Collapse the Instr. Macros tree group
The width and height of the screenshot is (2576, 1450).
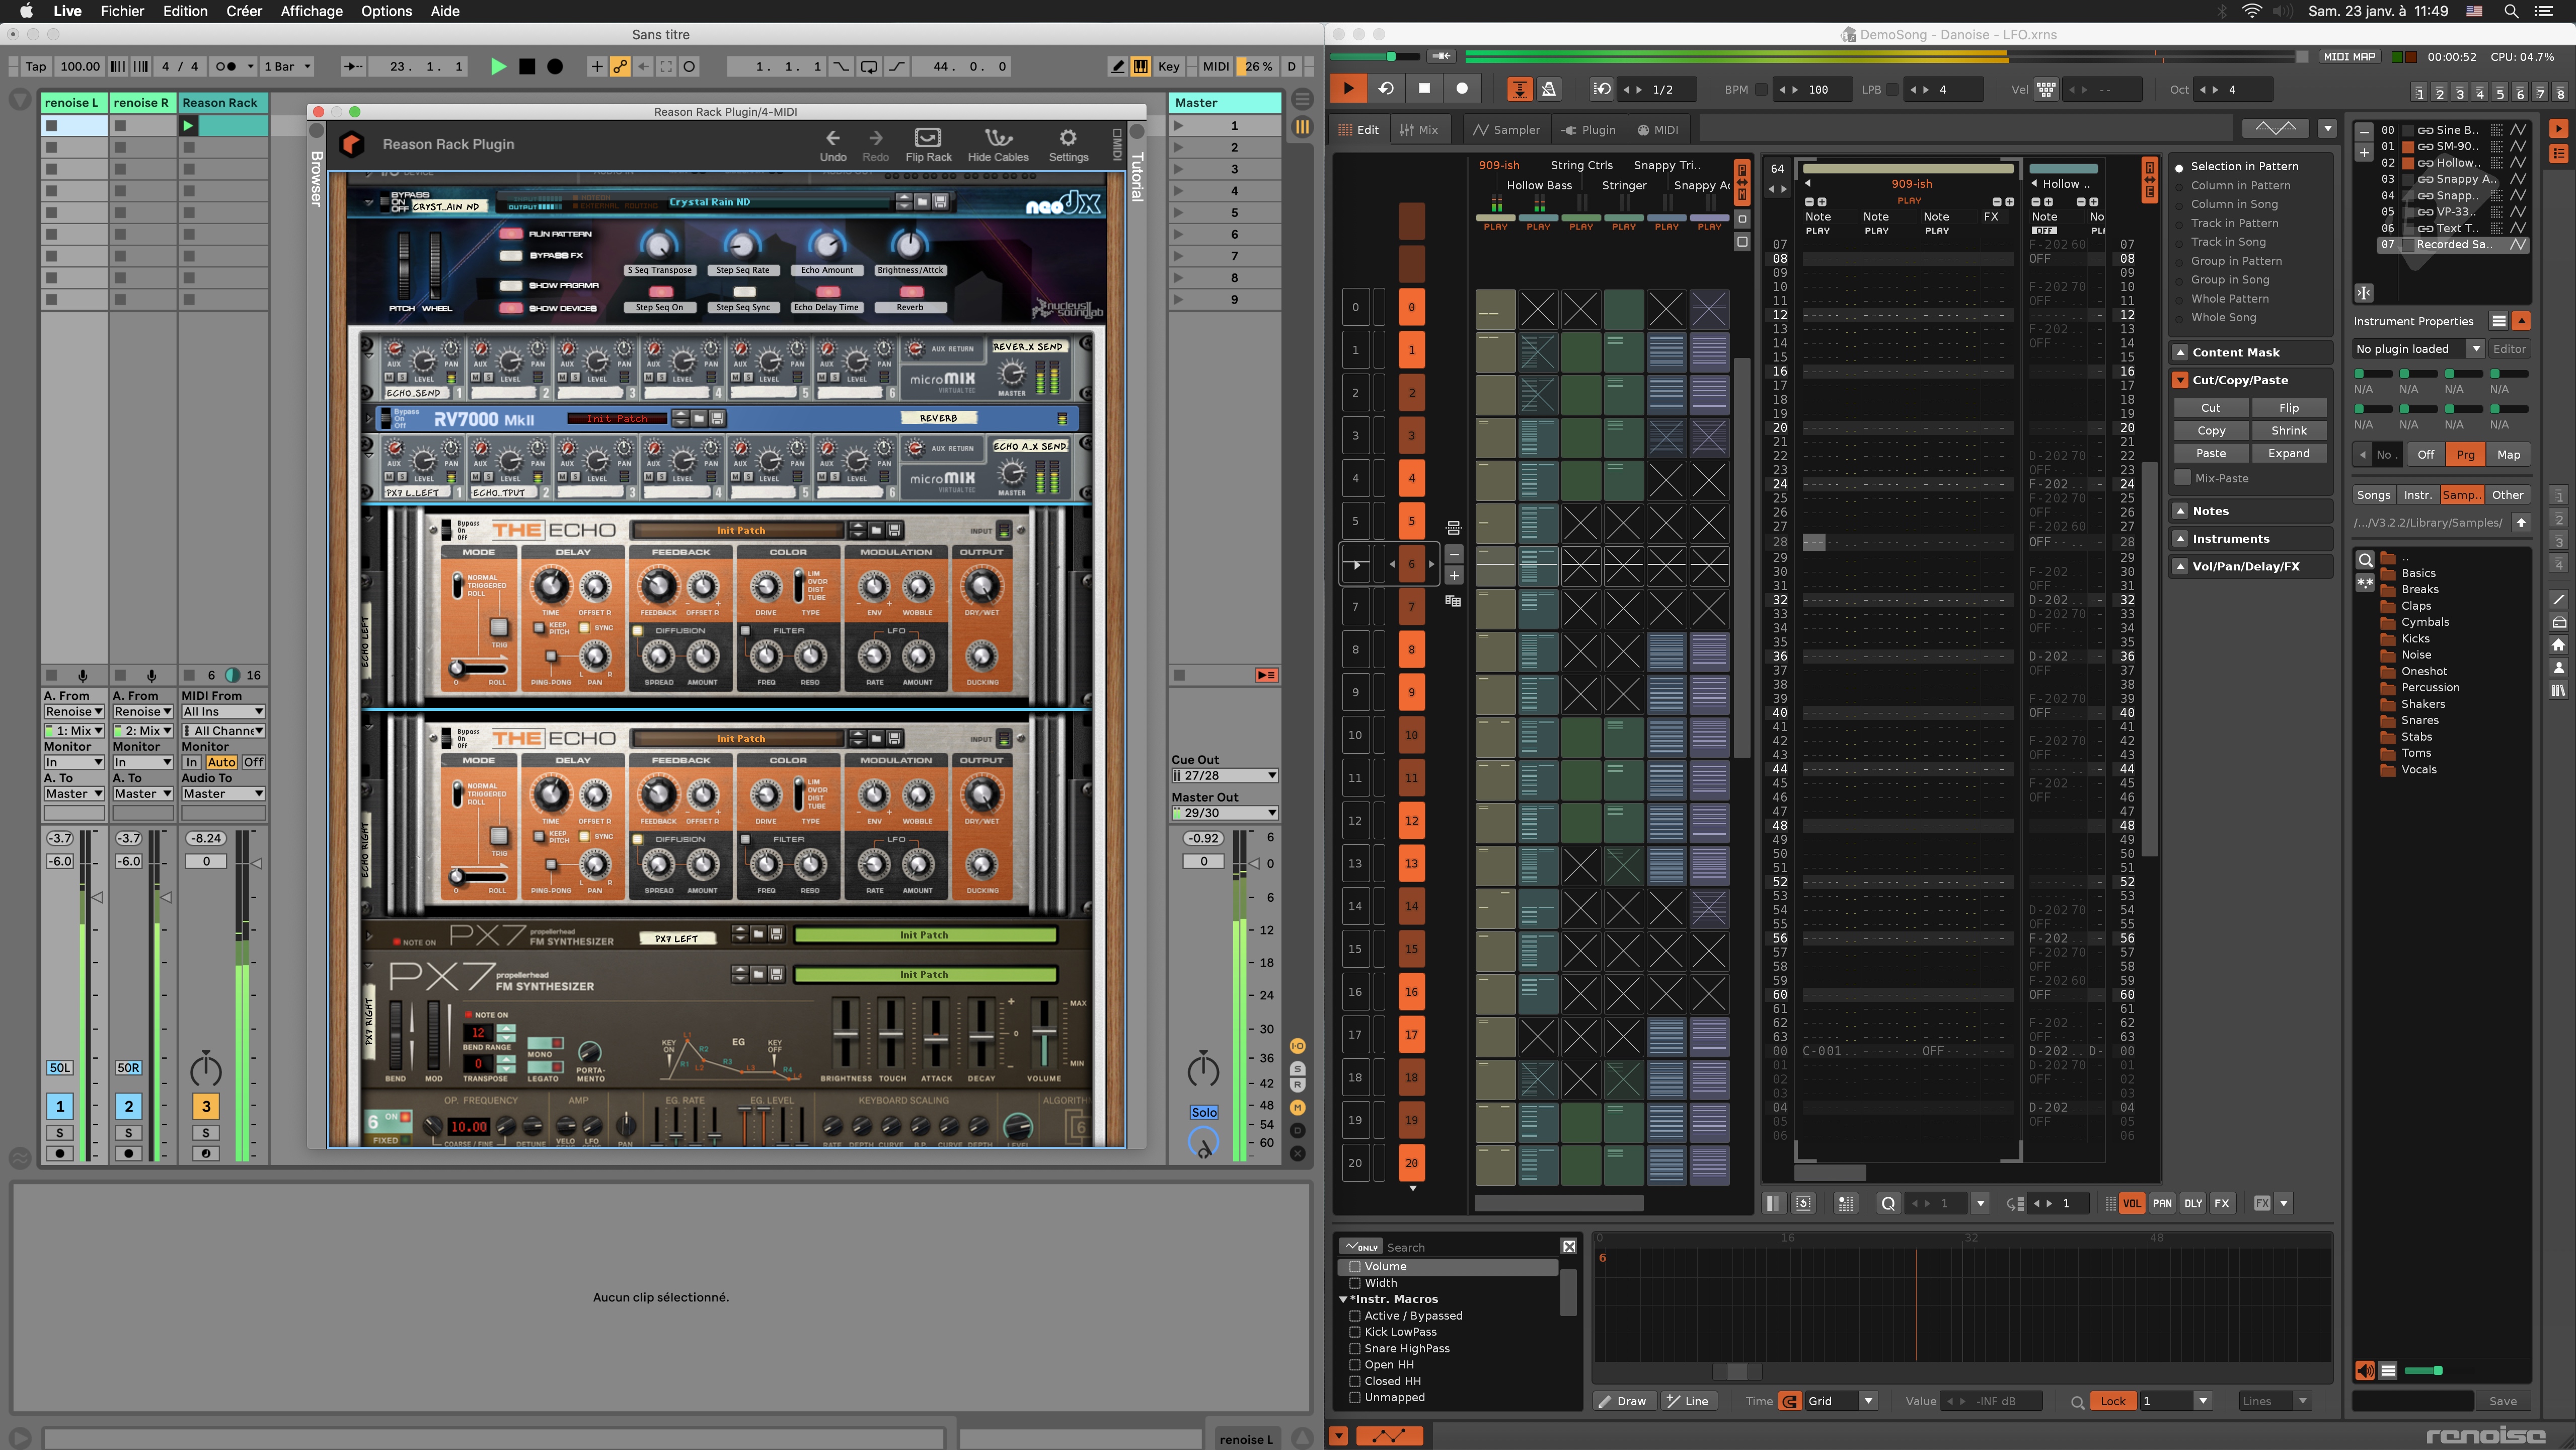click(x=1343, y=1299)
